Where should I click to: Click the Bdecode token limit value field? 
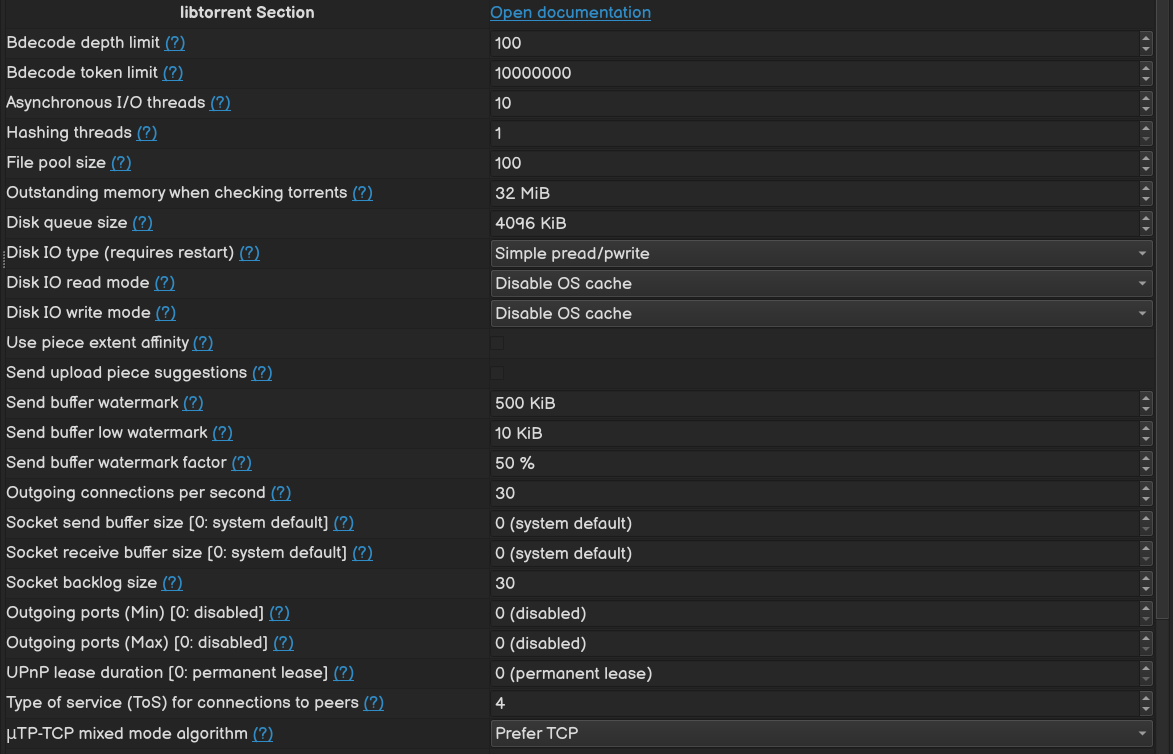click(x=815, y=73)
